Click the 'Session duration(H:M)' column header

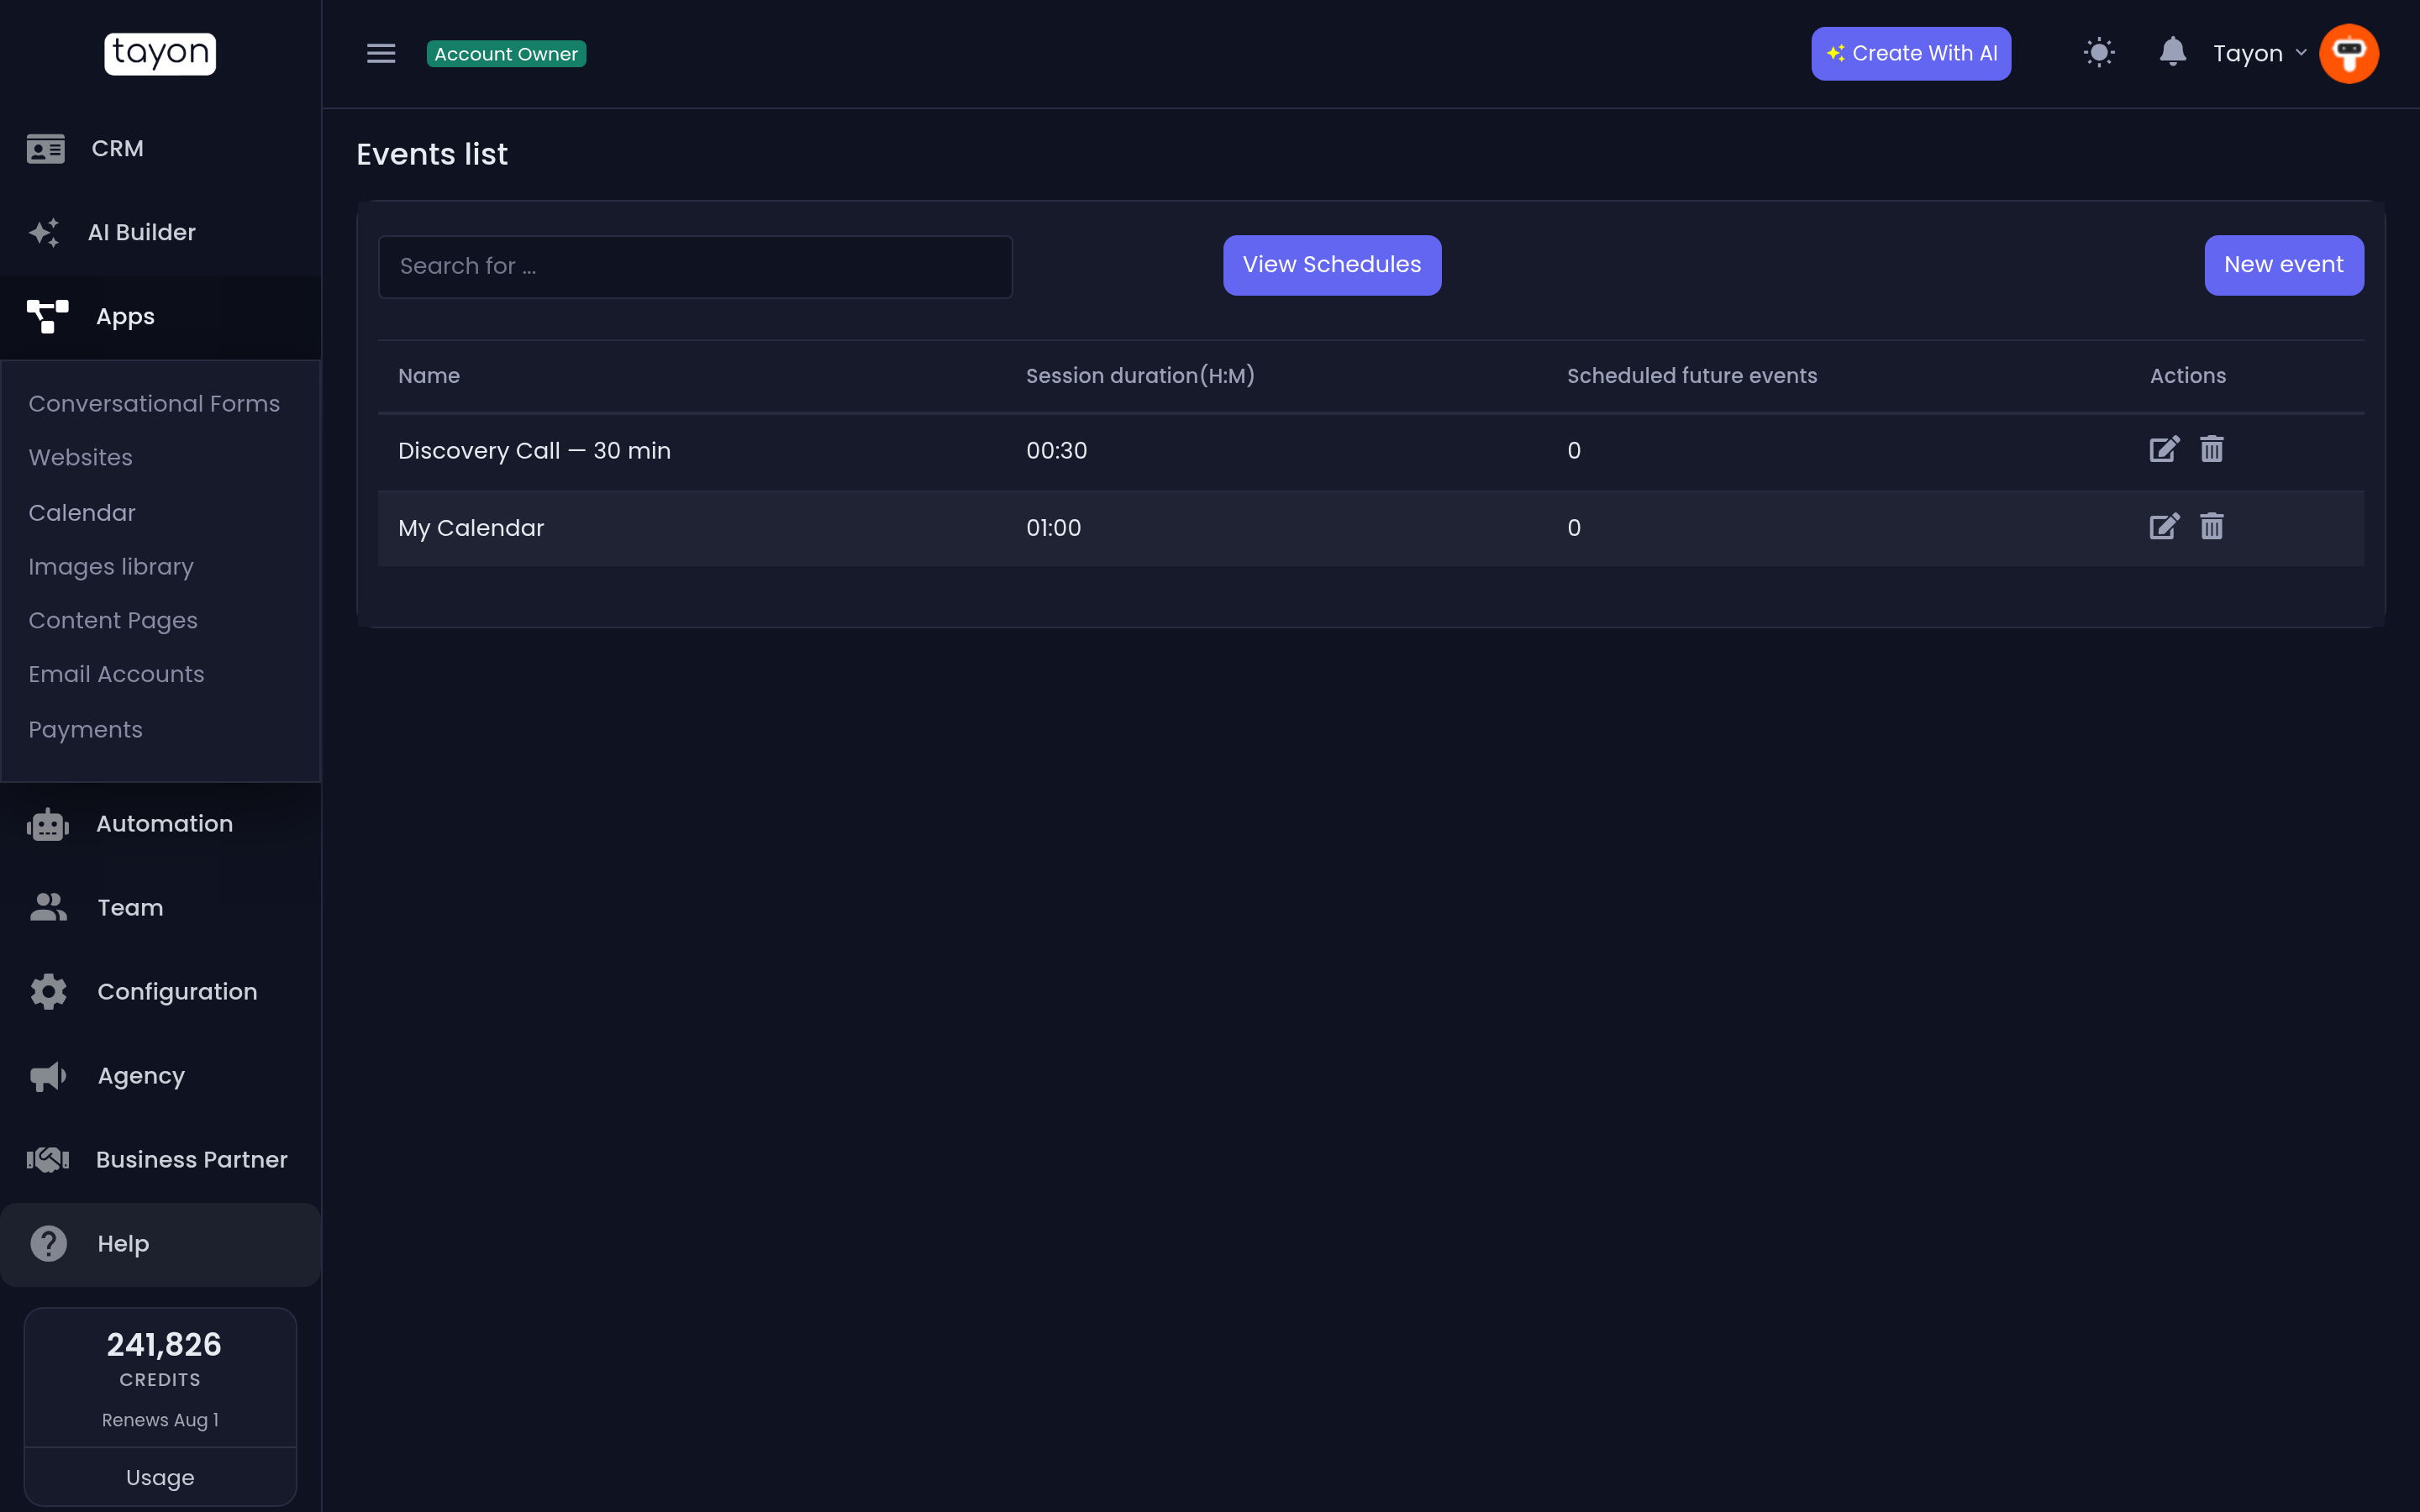point(1140,375)
